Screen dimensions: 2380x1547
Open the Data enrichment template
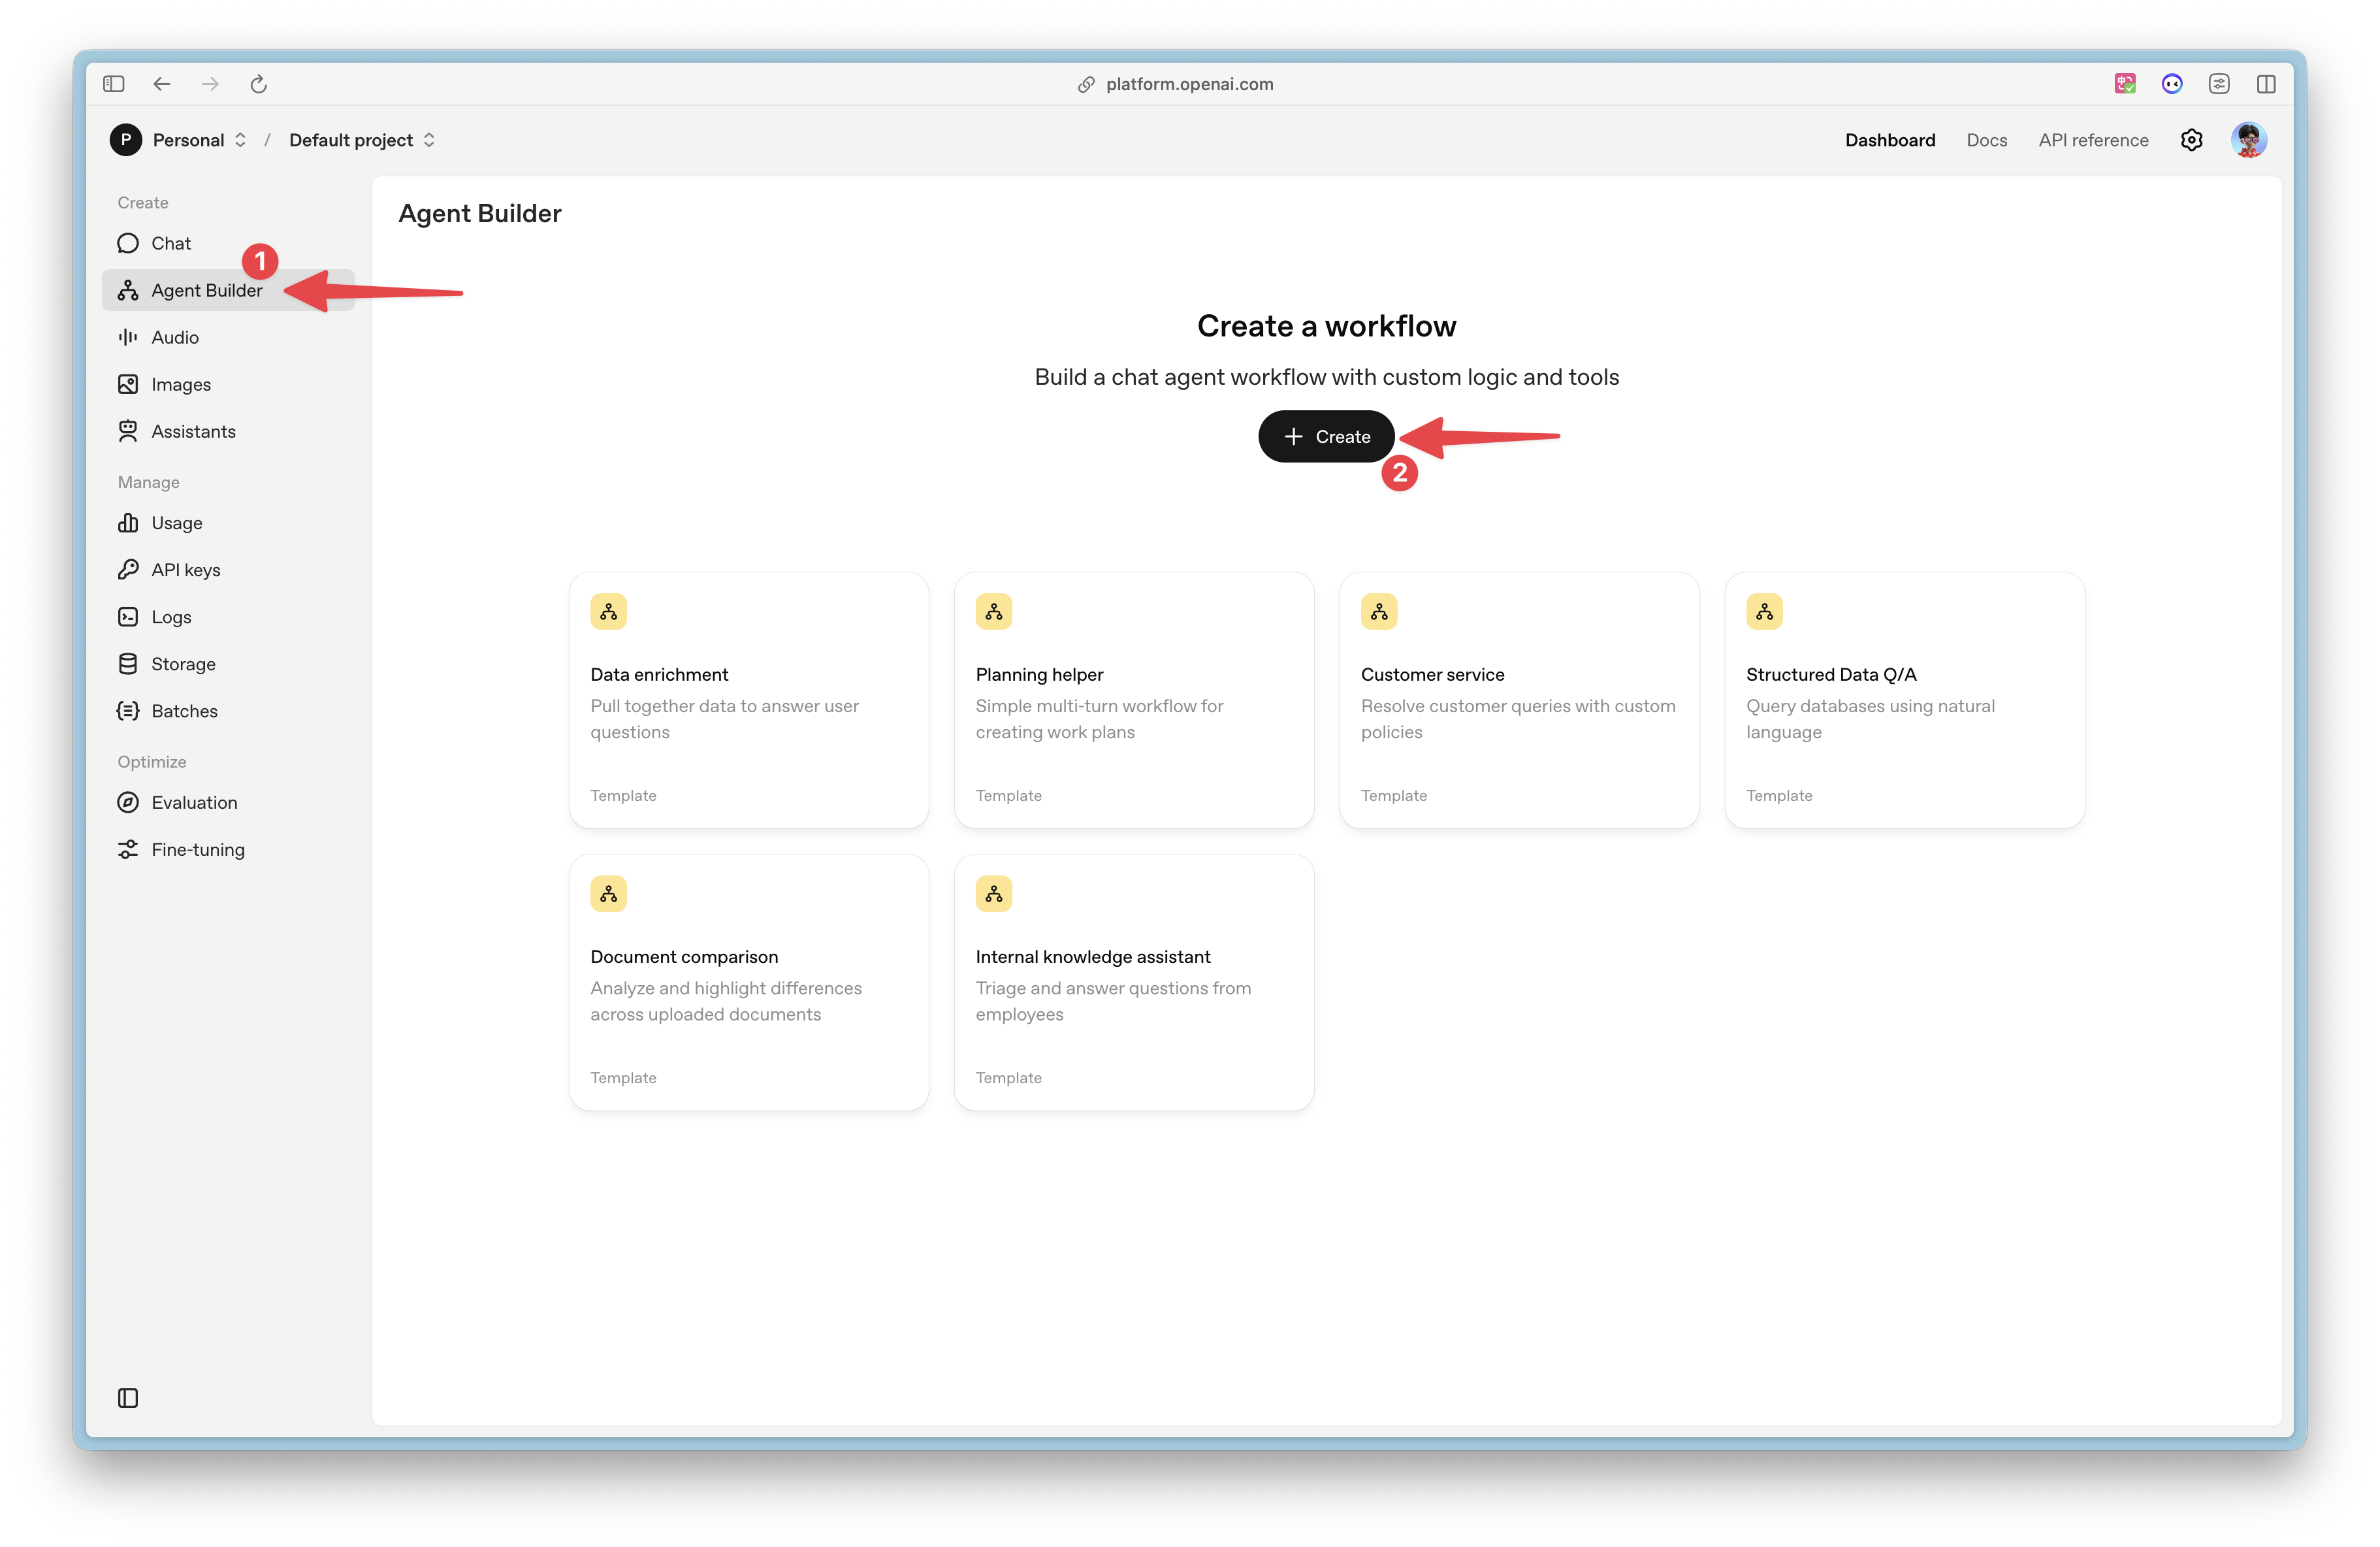748,700
